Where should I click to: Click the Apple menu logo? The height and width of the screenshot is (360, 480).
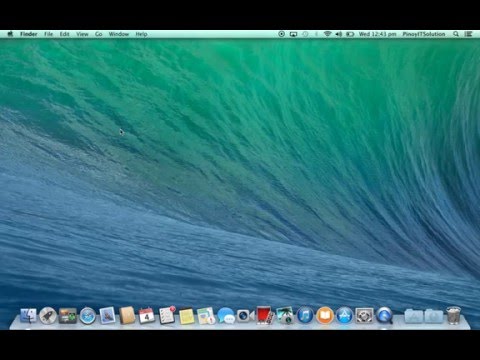pyautogui.click(x=10, y=34)
